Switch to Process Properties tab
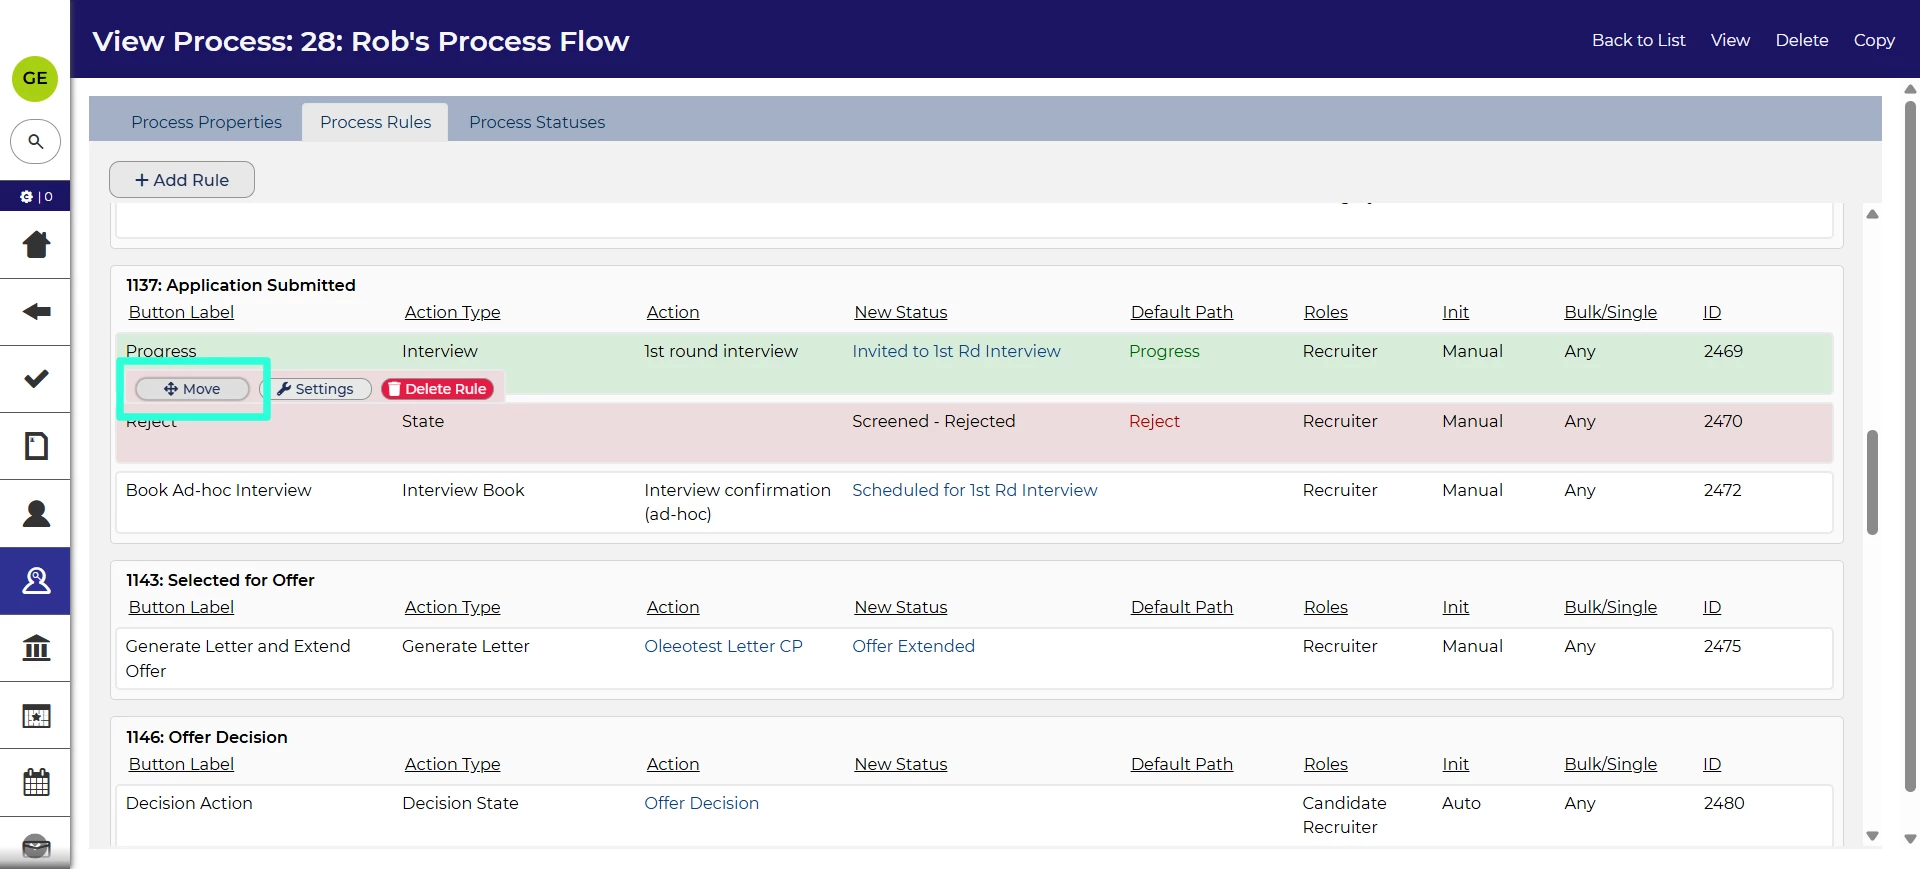The height and width of the screenshot is (869, 1920). tap(206, 122)
